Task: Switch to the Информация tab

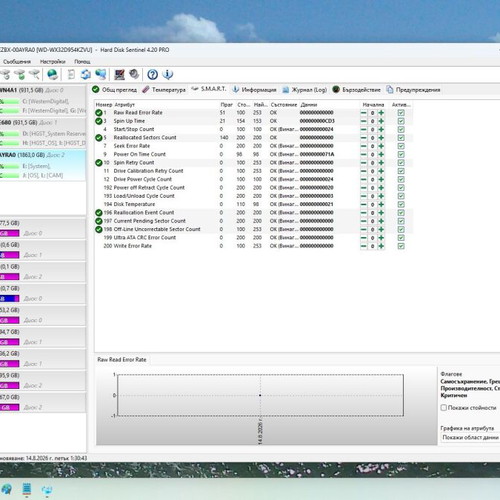Action: 254,90
